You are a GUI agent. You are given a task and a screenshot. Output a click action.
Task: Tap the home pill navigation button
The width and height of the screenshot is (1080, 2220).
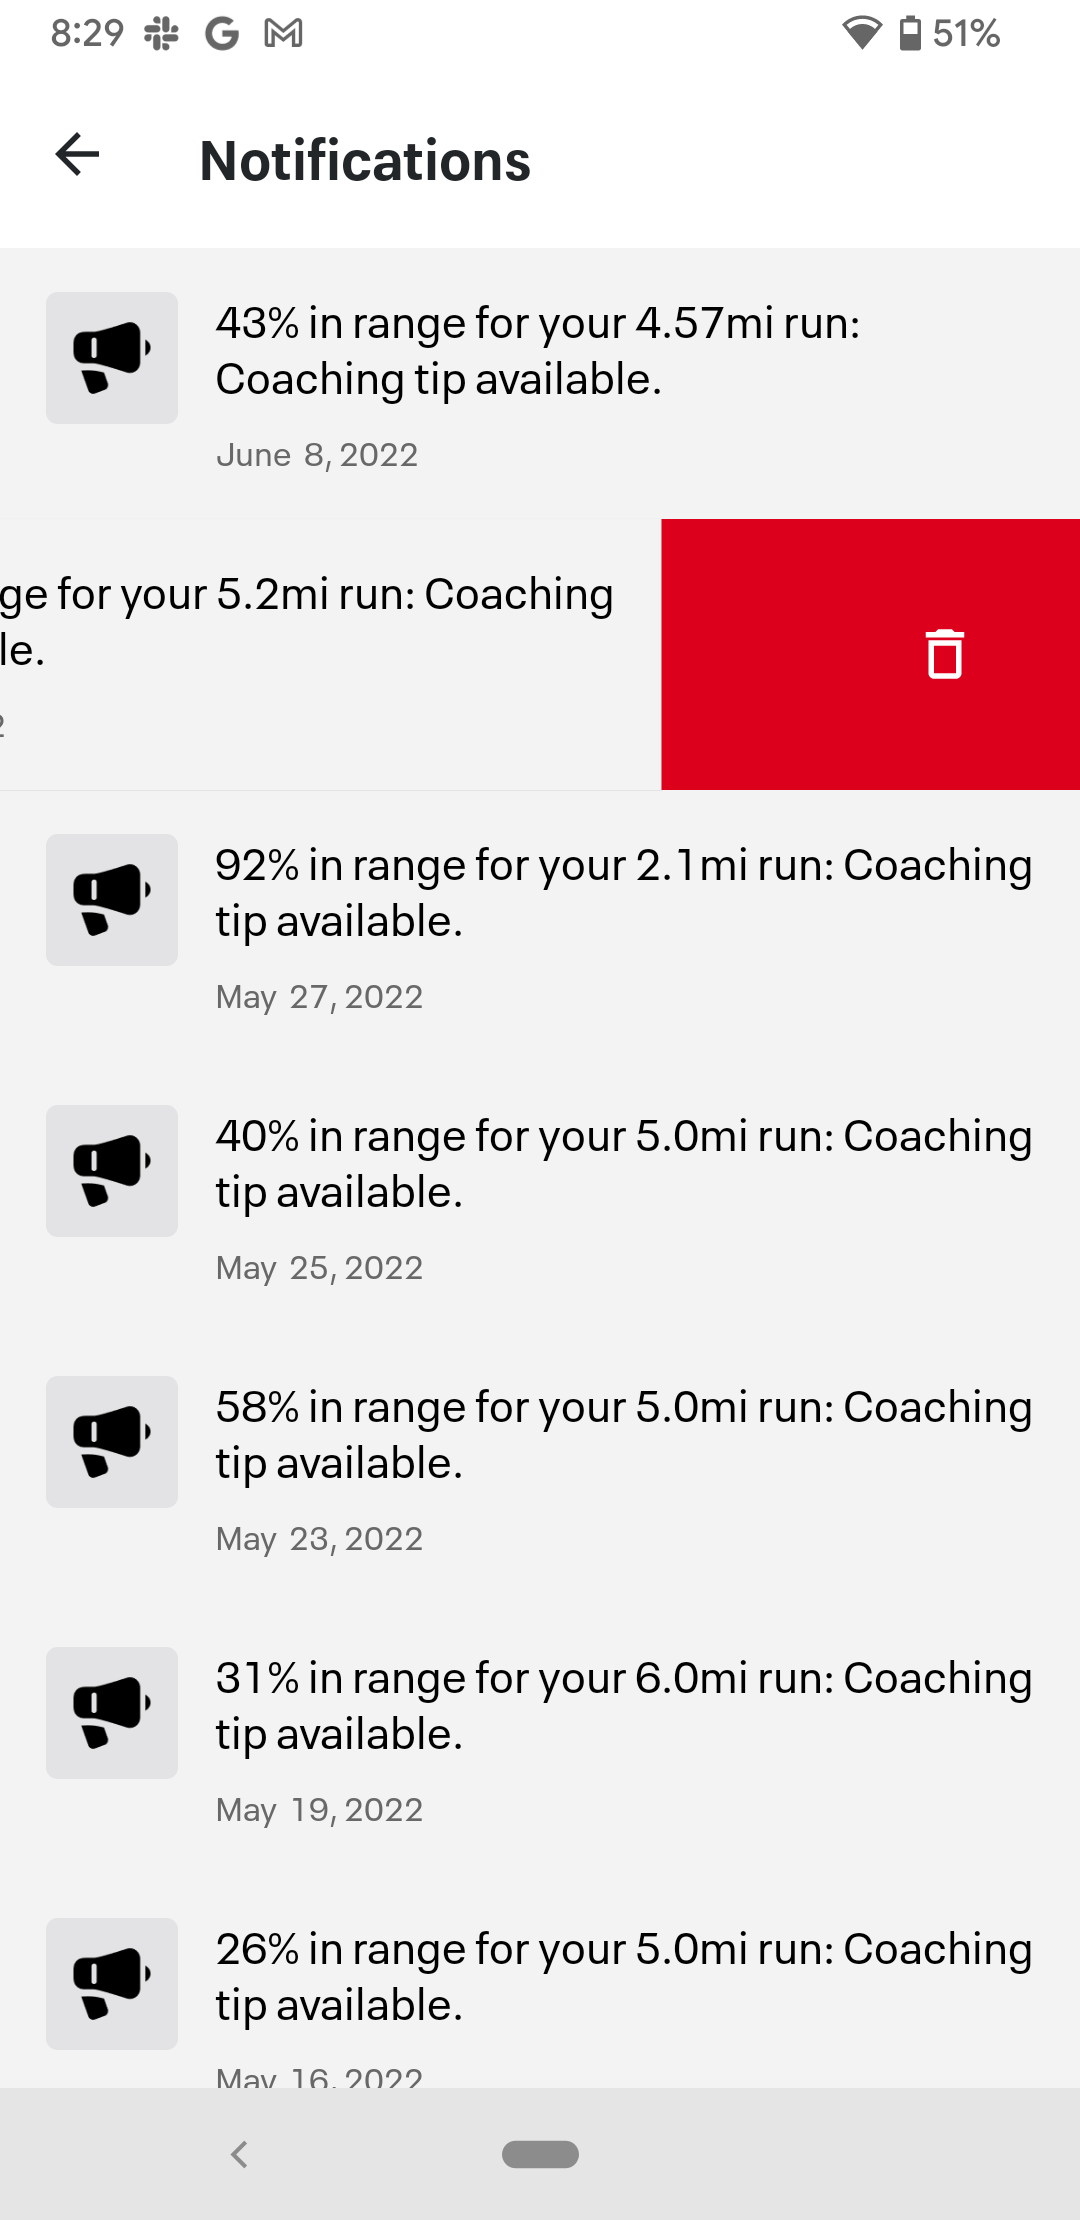[540, 2154]
